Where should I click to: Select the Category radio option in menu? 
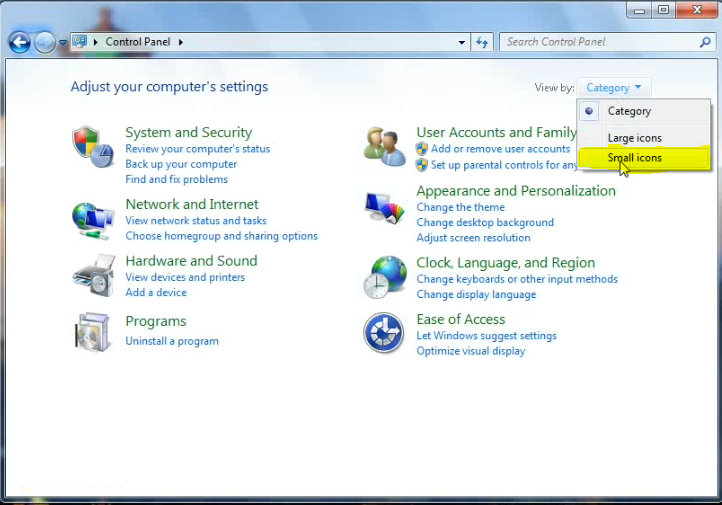click(x=644, y=111)
